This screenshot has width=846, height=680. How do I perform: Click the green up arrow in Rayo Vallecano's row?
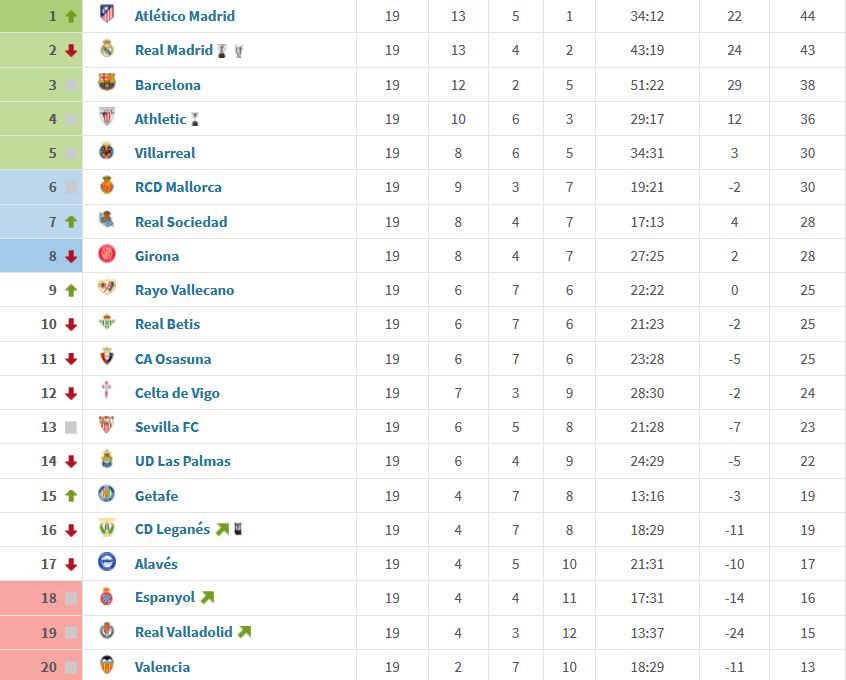tap(71, 290)
